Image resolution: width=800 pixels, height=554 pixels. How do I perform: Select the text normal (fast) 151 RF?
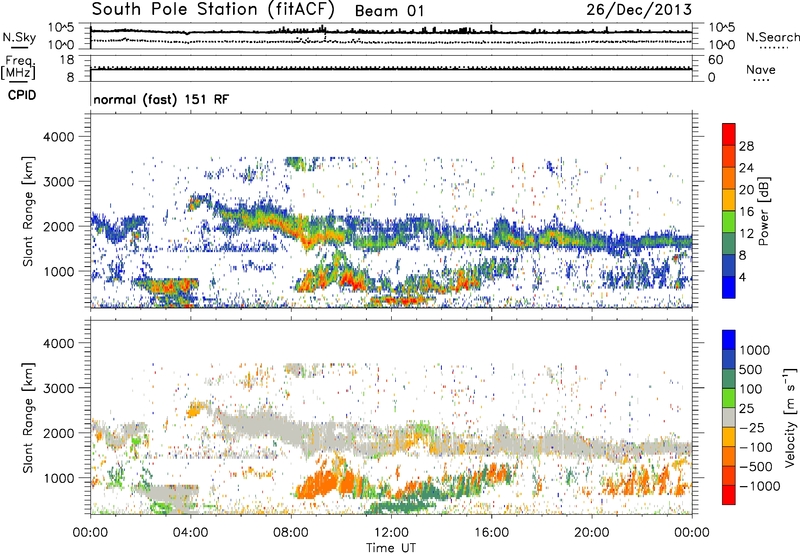pos(161,99)
